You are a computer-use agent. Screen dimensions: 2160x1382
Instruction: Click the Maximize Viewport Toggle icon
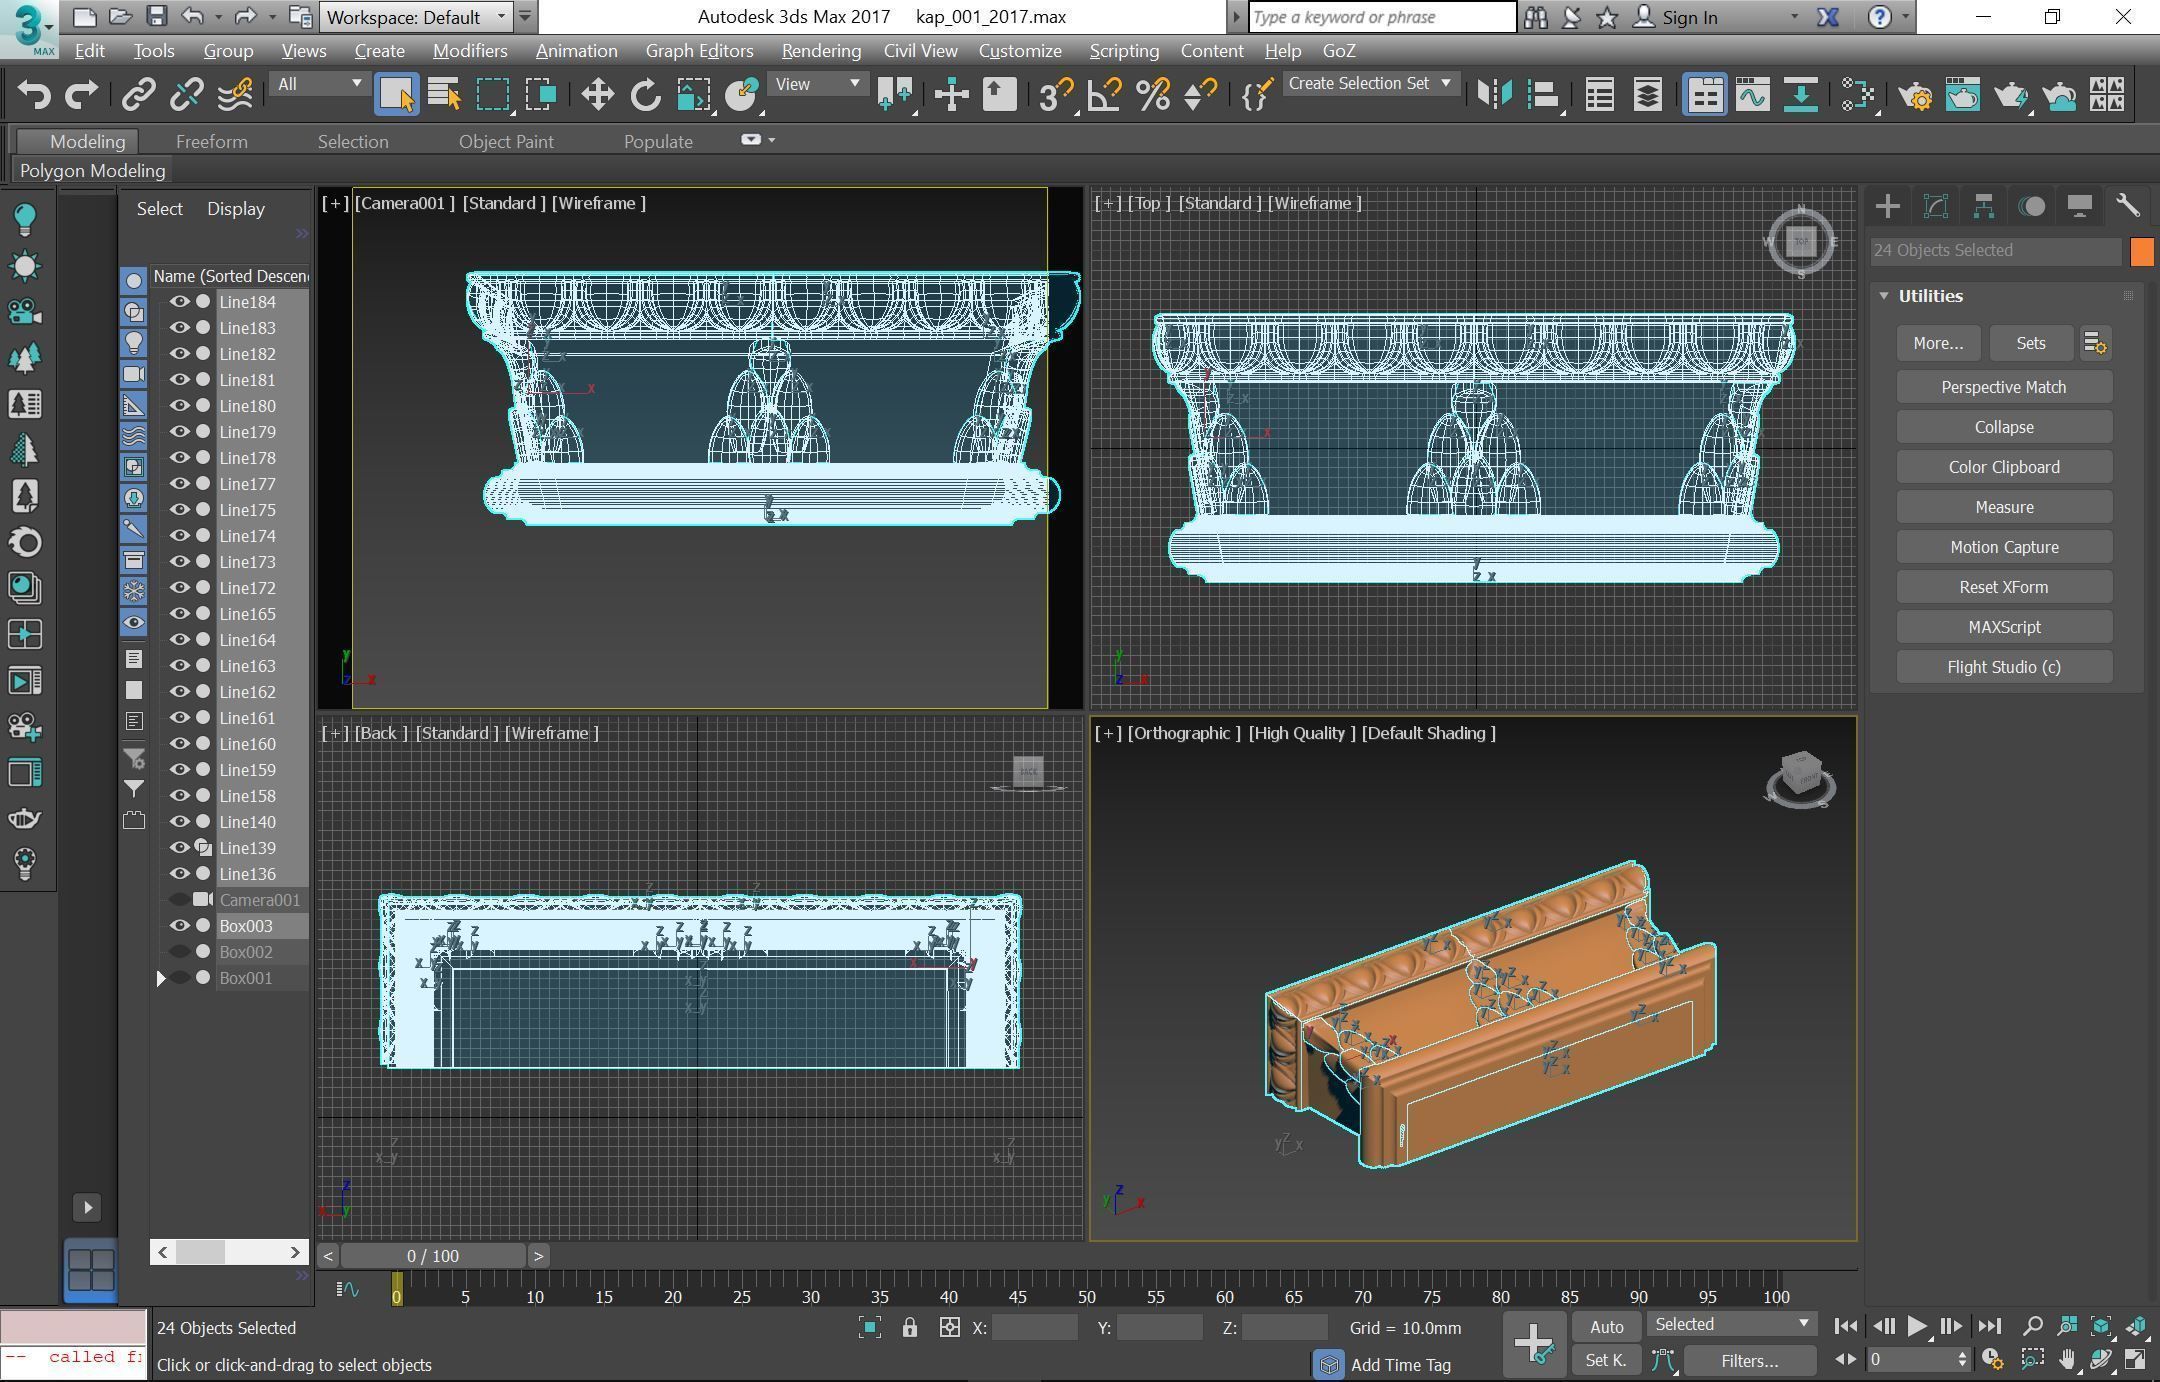click(x=2135, y=1359)
